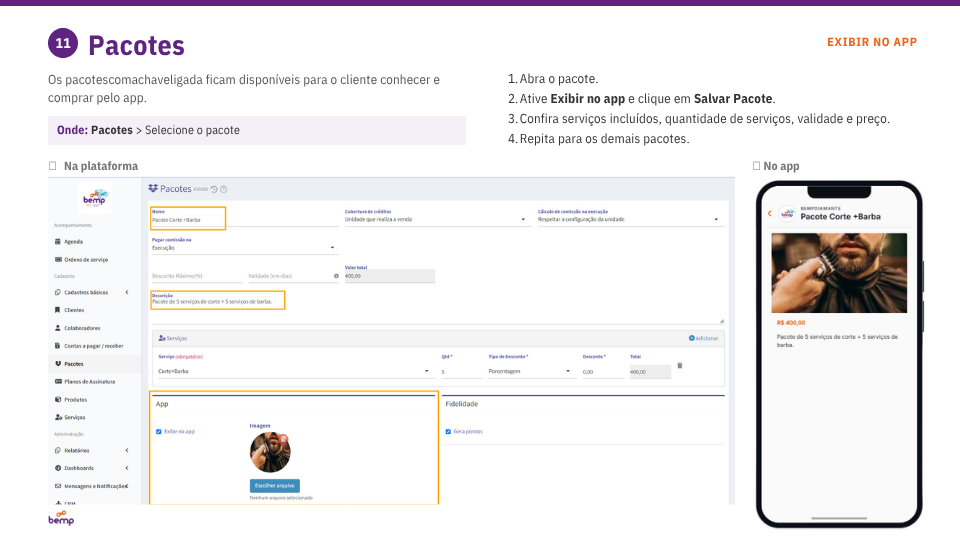The width and height of the screenshot is (960, 540).
Task: Click the Desconto field 0,00
Action: click(602, 372)
